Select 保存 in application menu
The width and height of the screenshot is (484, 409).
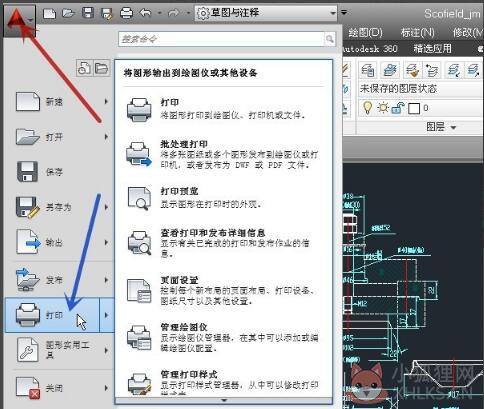(x=55, y=172)
